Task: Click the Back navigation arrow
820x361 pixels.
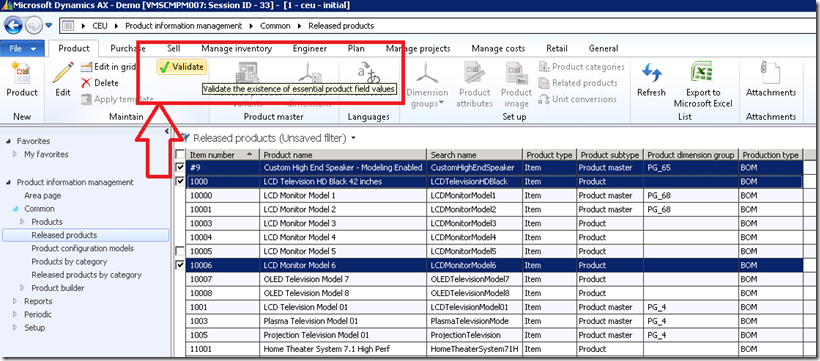Action: [13, 25]
